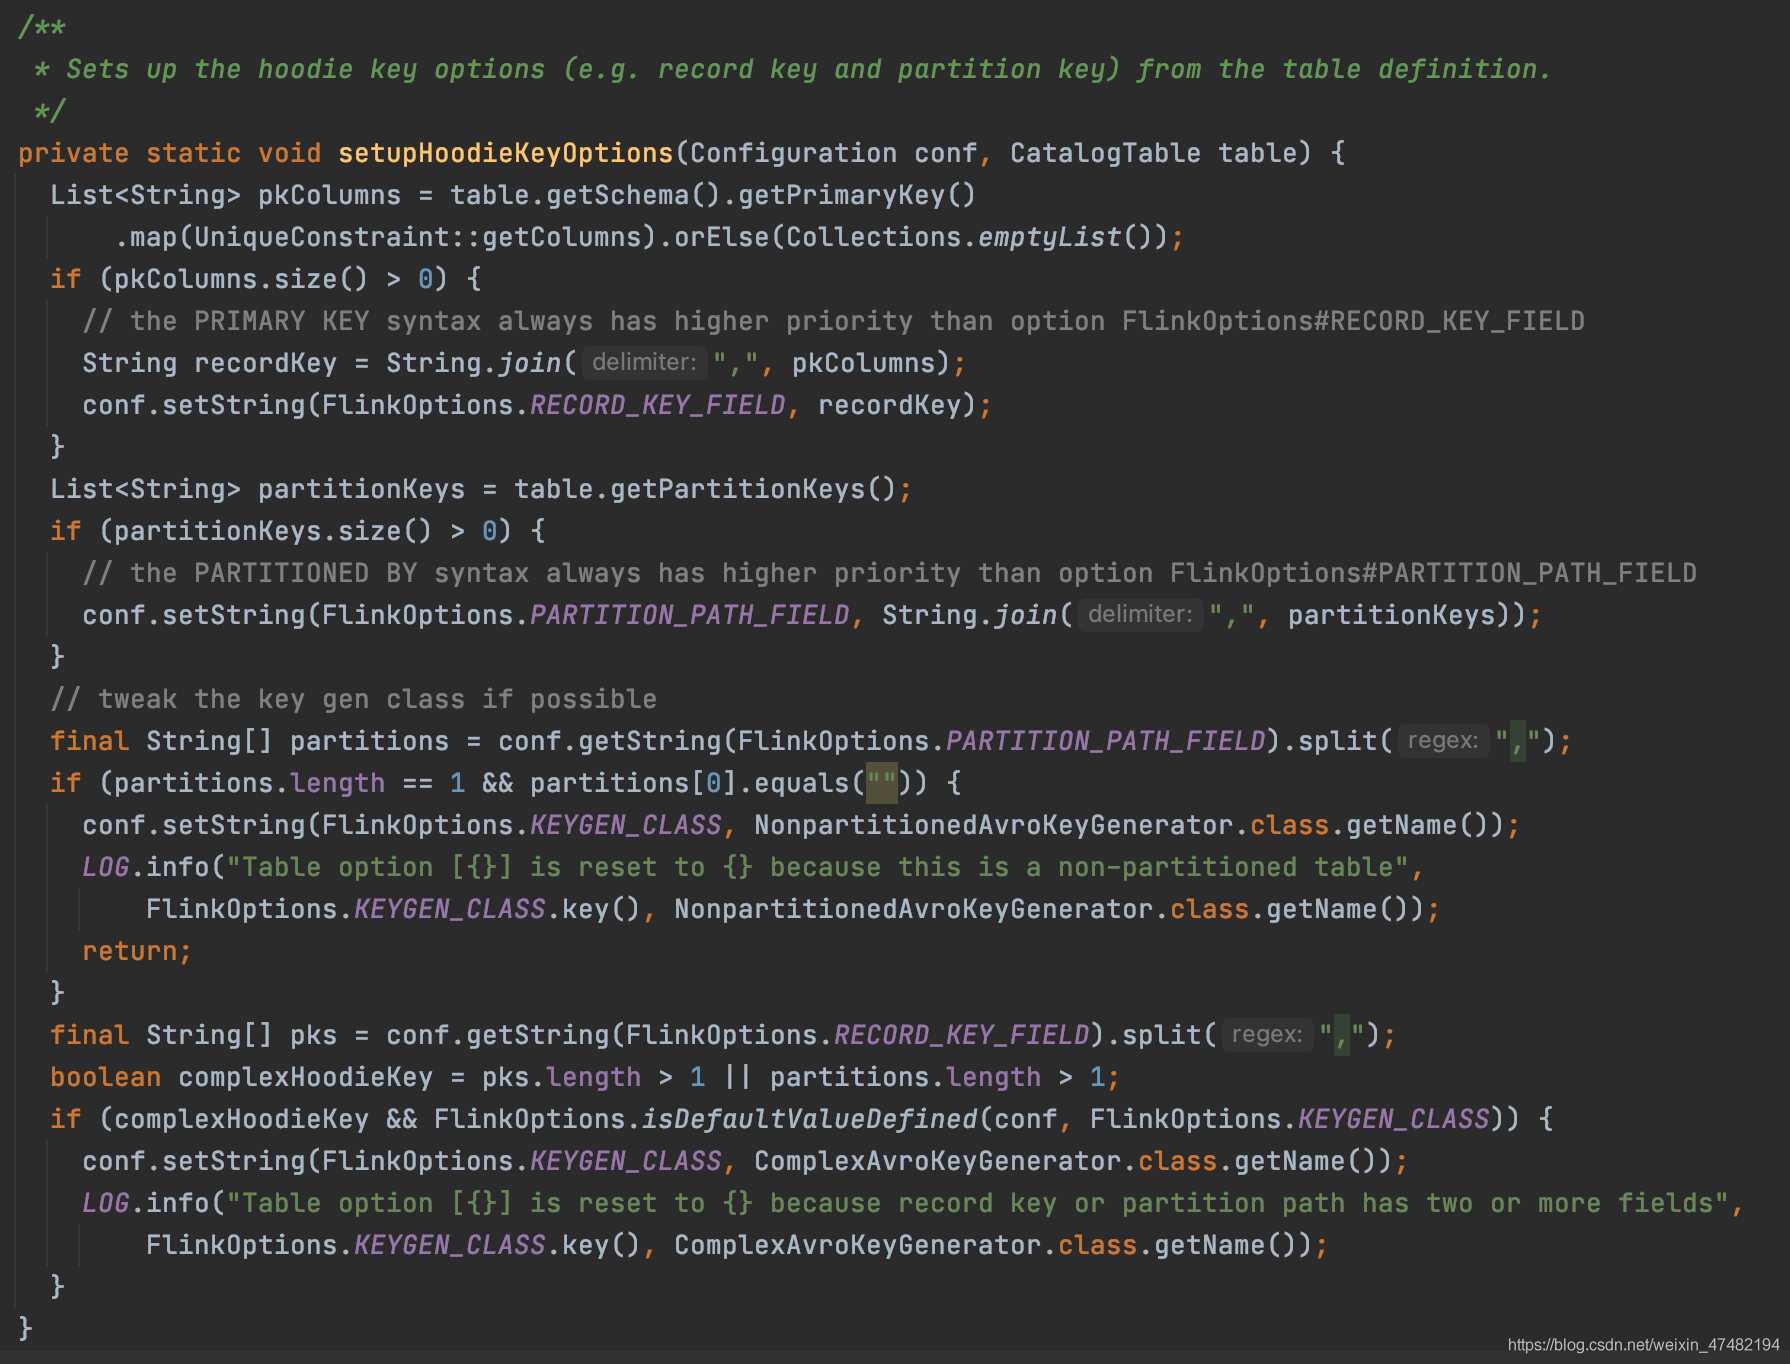This screenshot has width=1790, height=1364.
Task: Click 'private static void' keywords
Action: 169,153
